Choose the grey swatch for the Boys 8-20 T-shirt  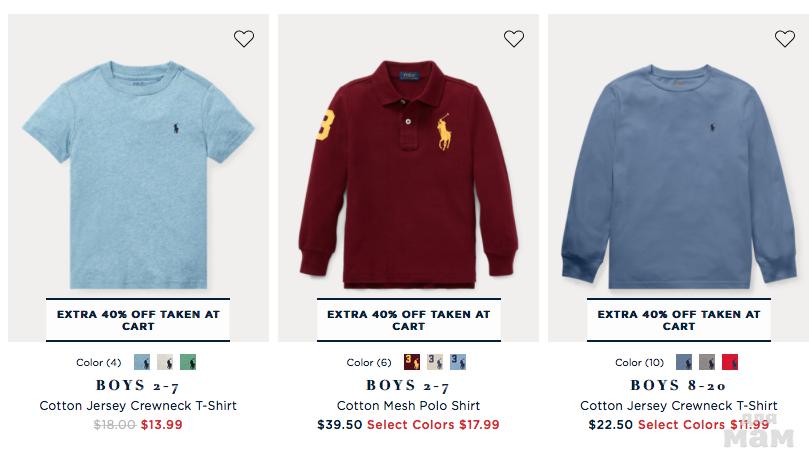click(707, 362)
